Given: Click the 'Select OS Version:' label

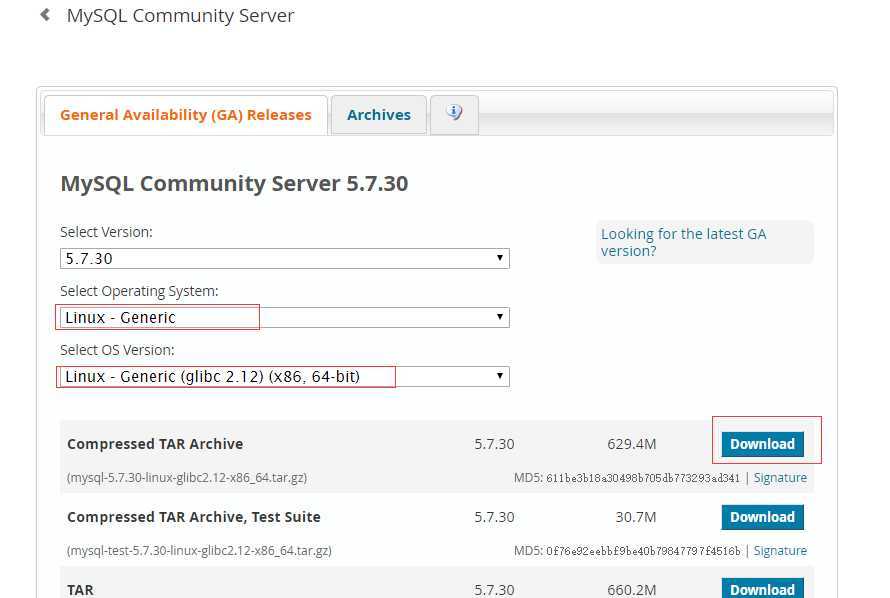Looking at the screenshot, I should coord(117,350).
